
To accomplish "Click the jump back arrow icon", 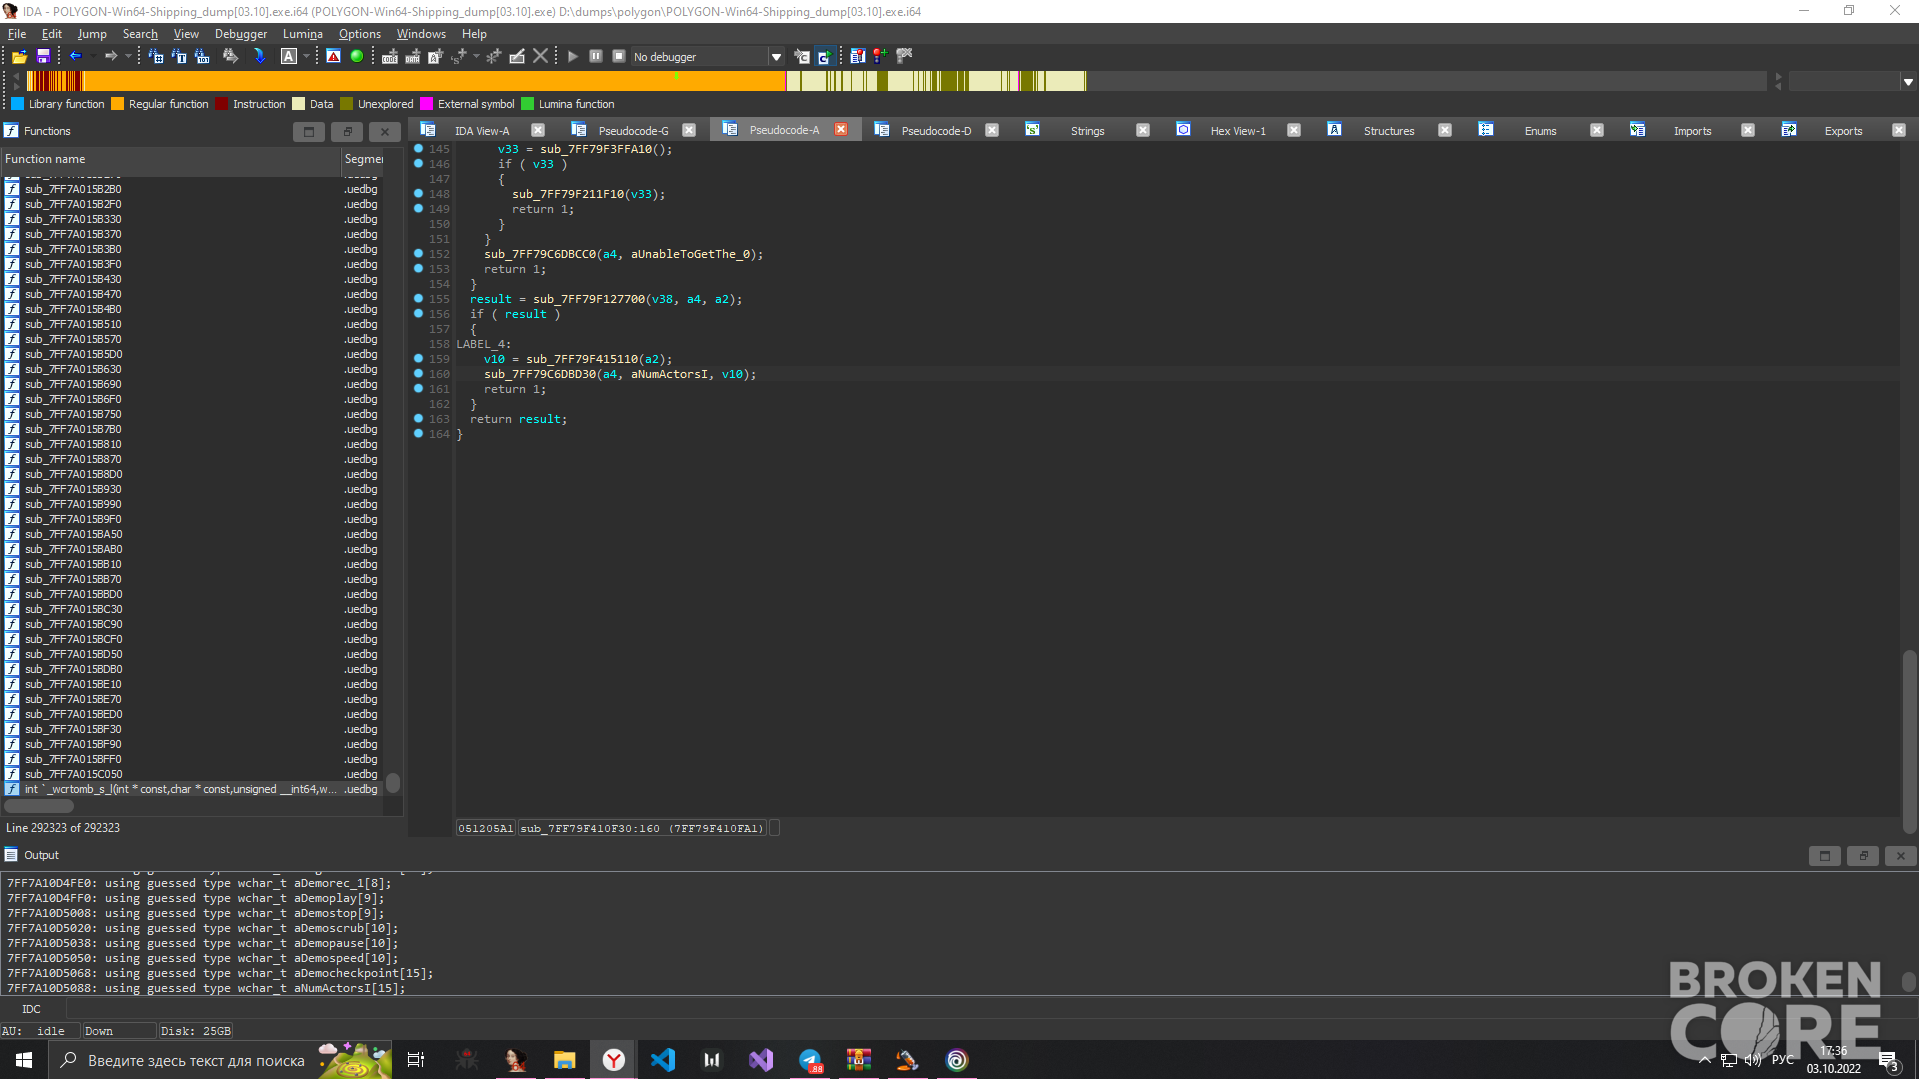I will tap(75, 57).
